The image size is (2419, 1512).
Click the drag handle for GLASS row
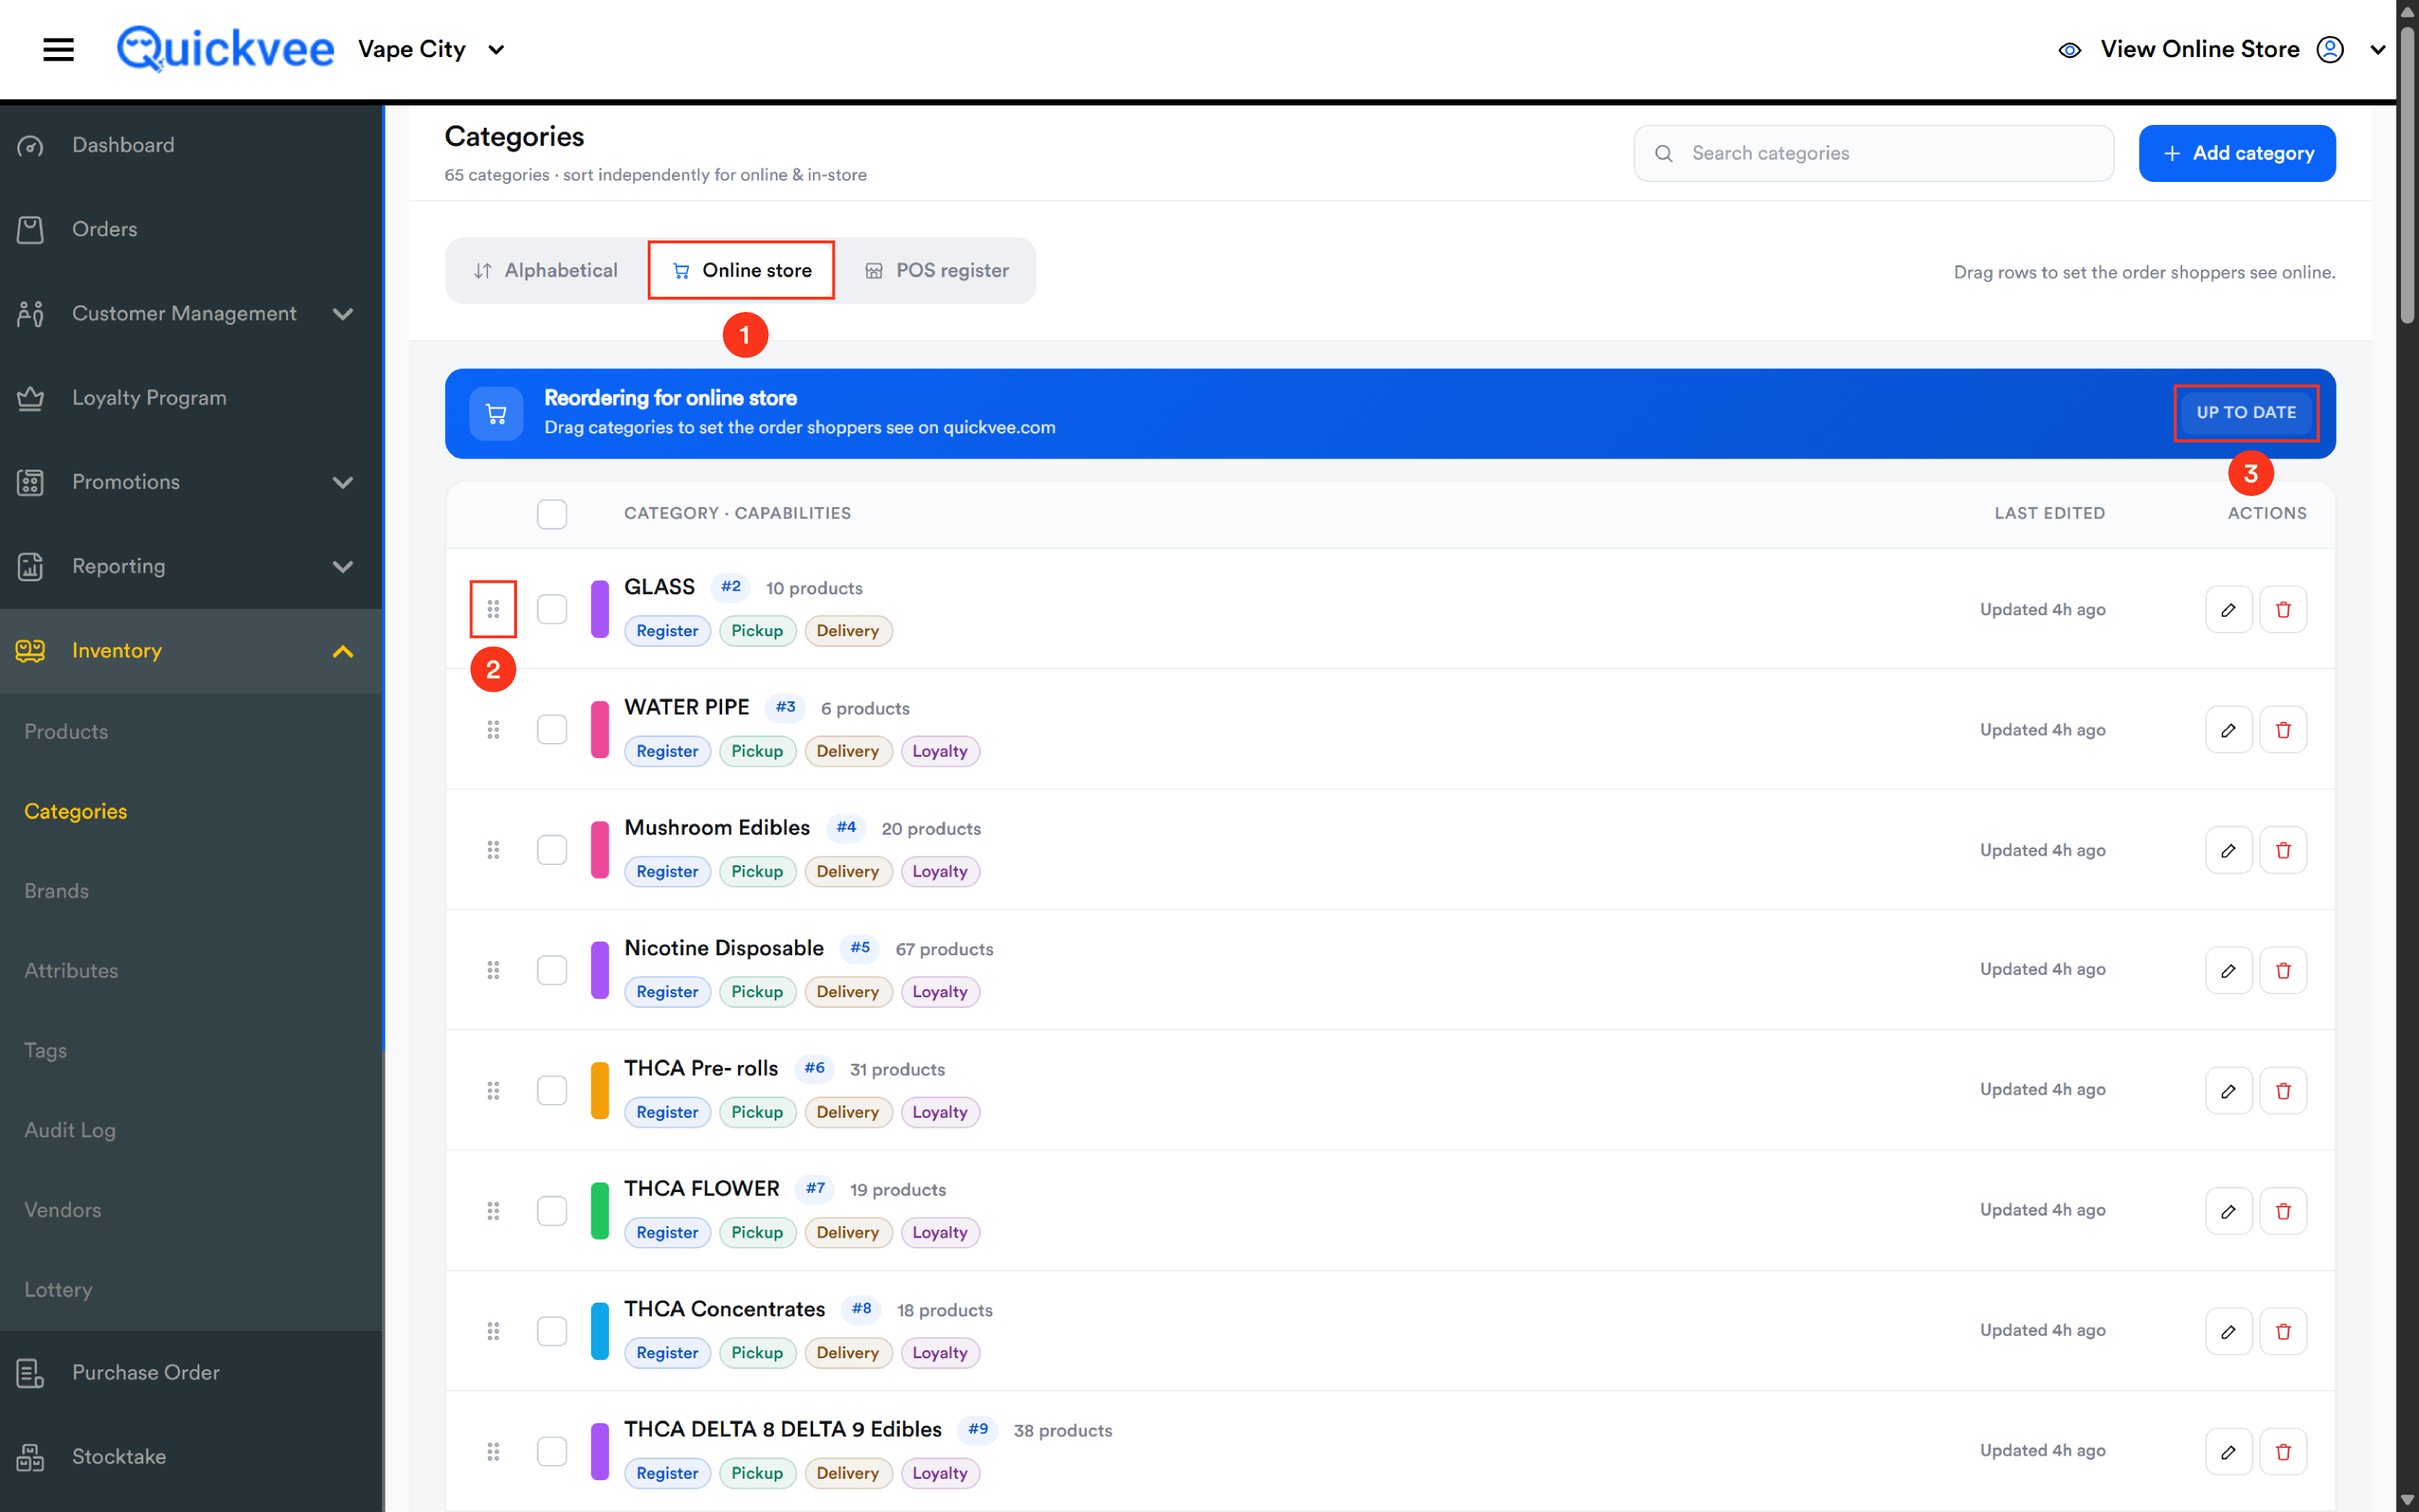click(493, 609)
